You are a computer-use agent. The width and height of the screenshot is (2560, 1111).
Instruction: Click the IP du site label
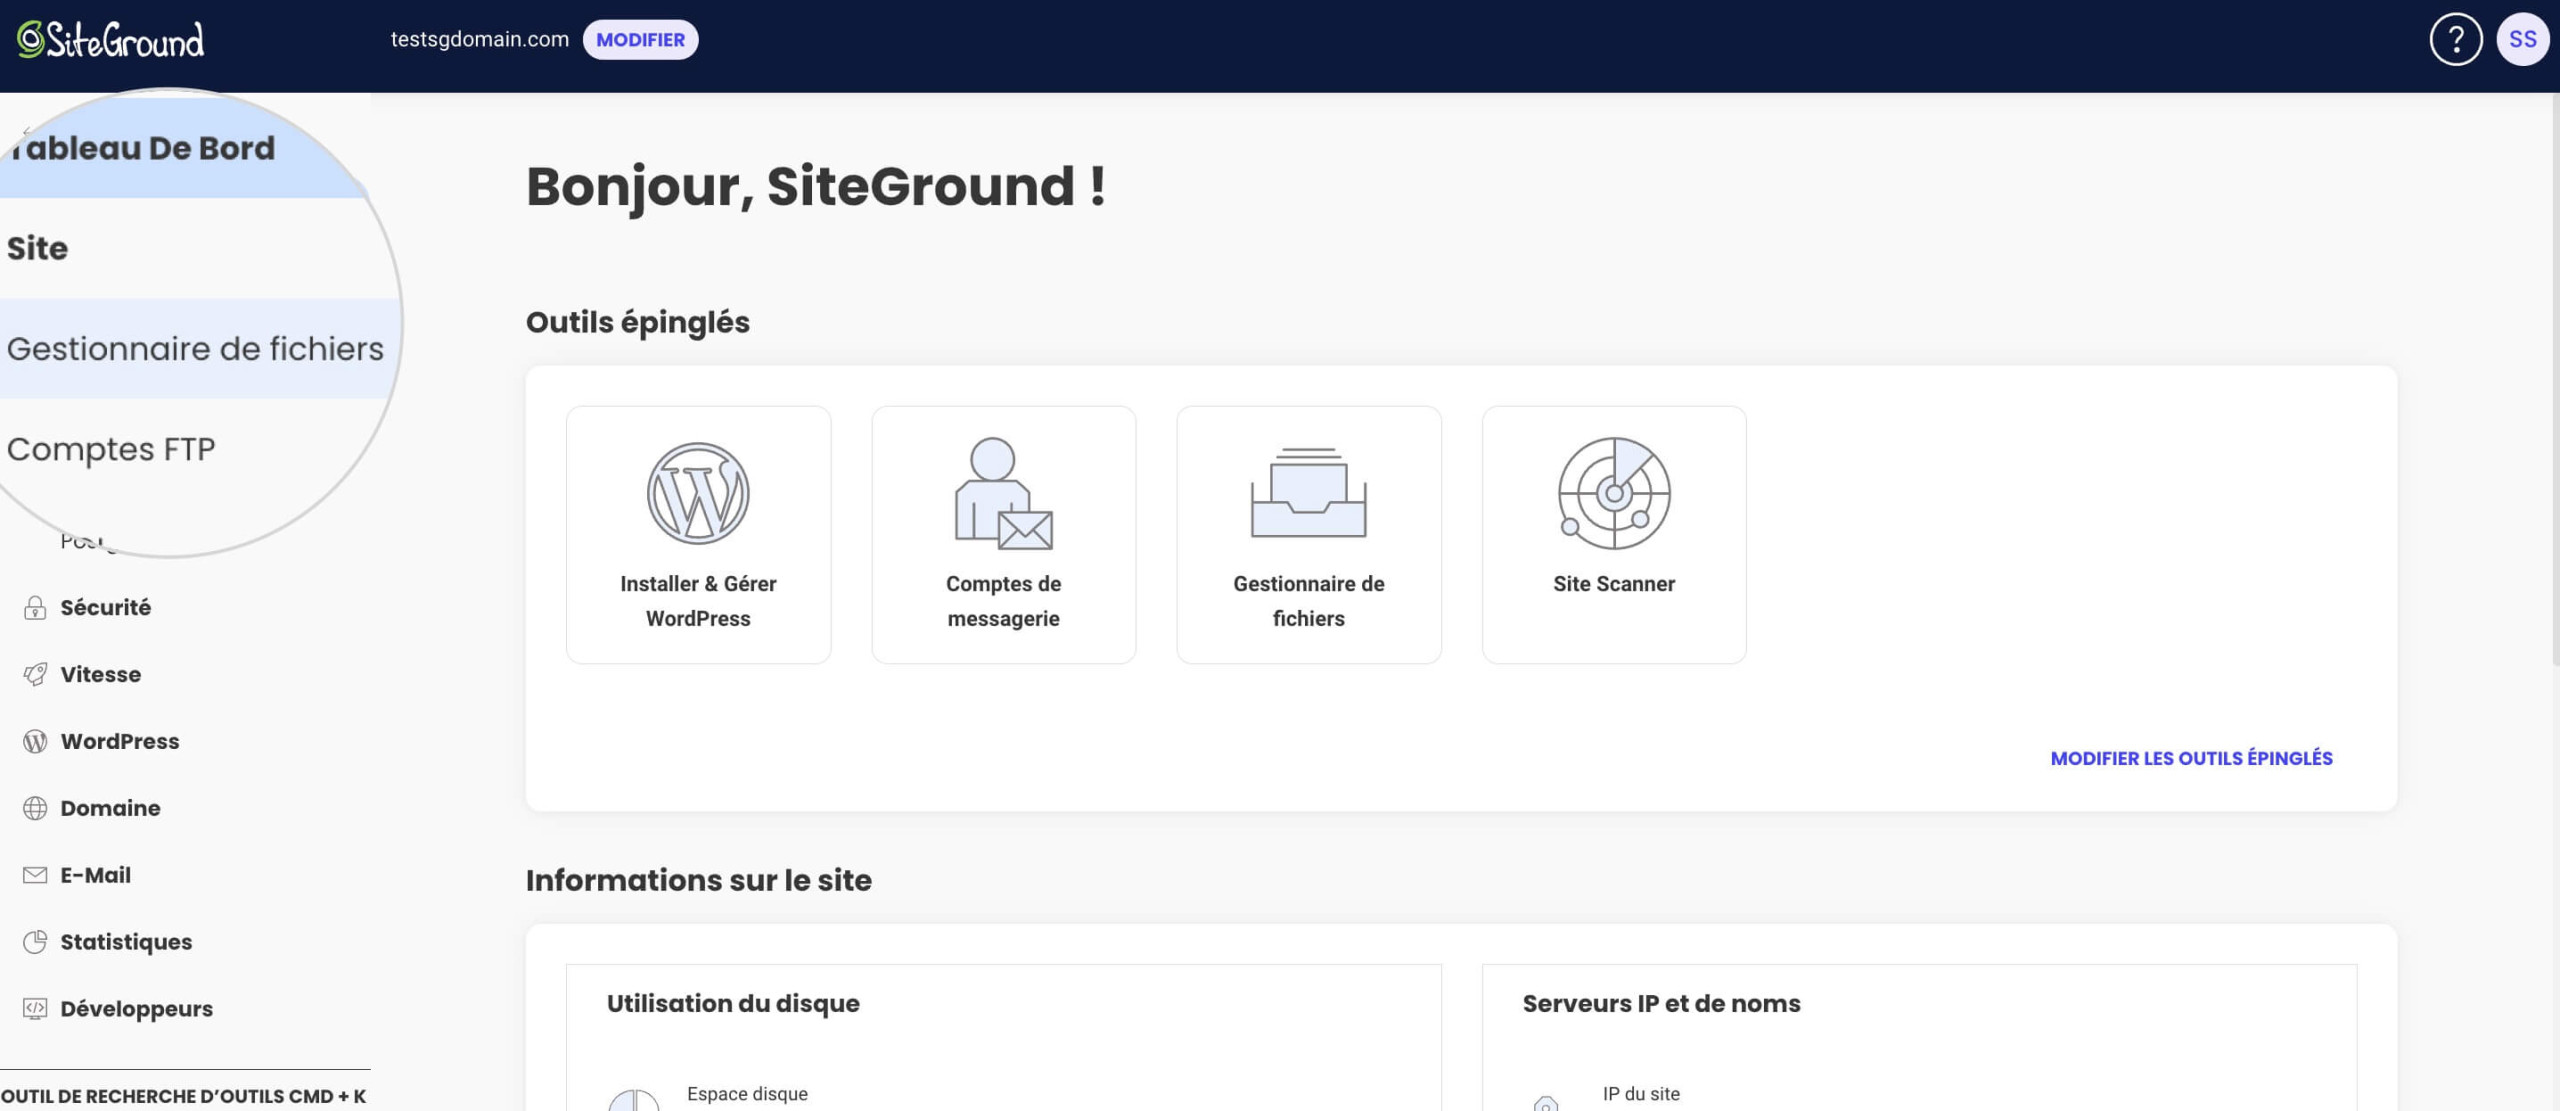click(1641, 1094)
